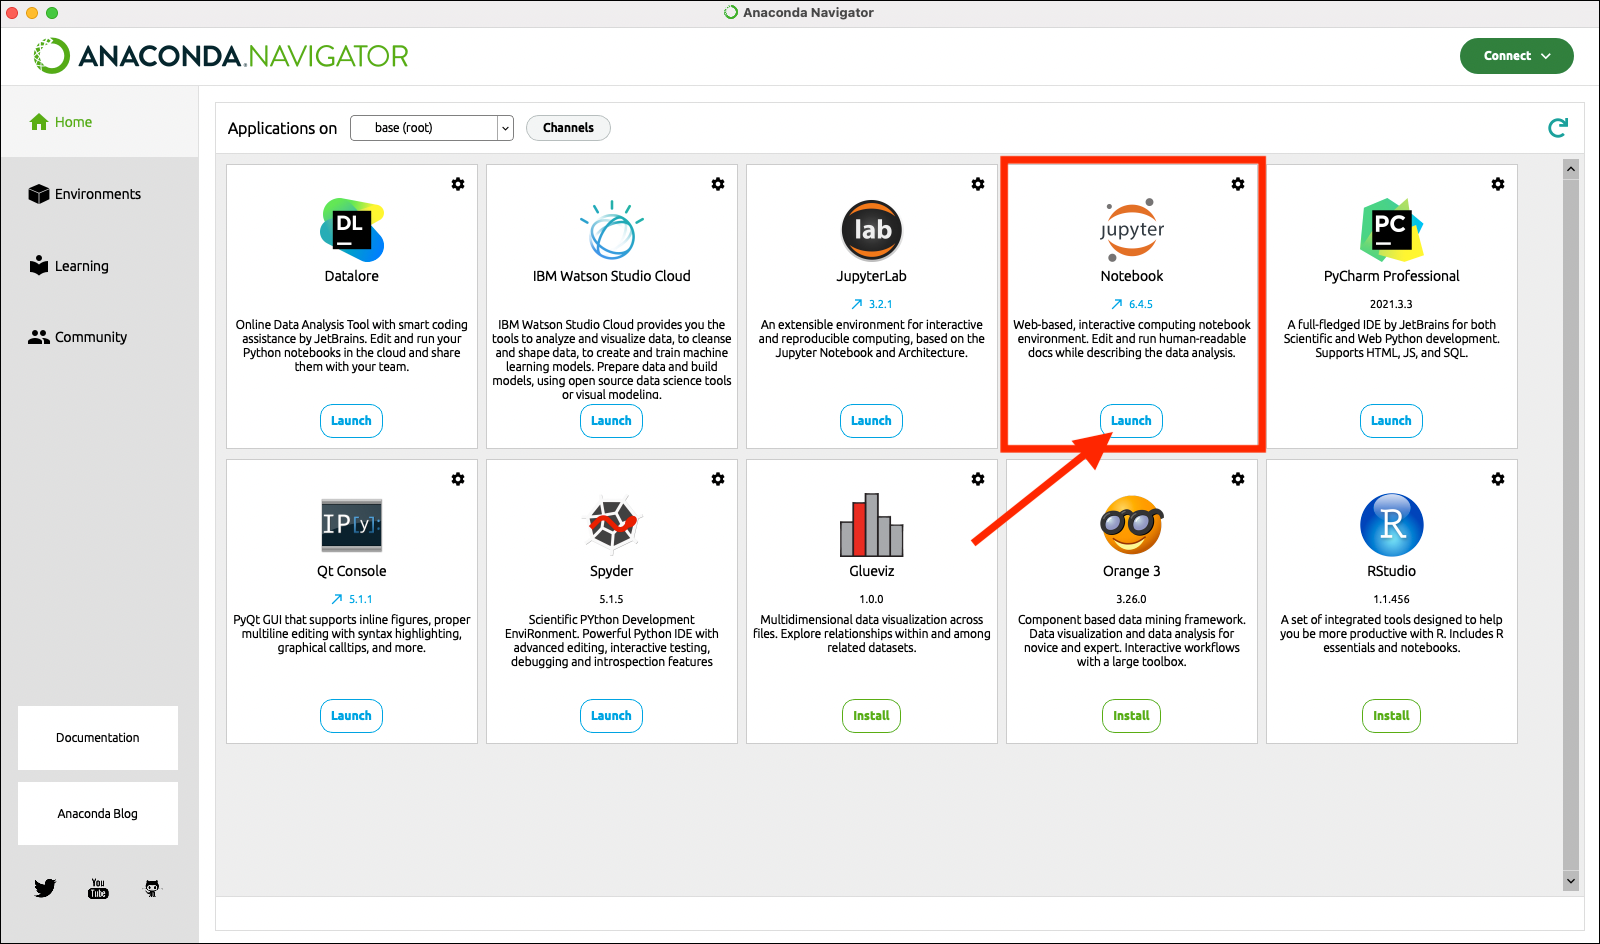This screenshot has width=1600, height=944.
Task: Launch Qt Console
Action: (351, 716)
